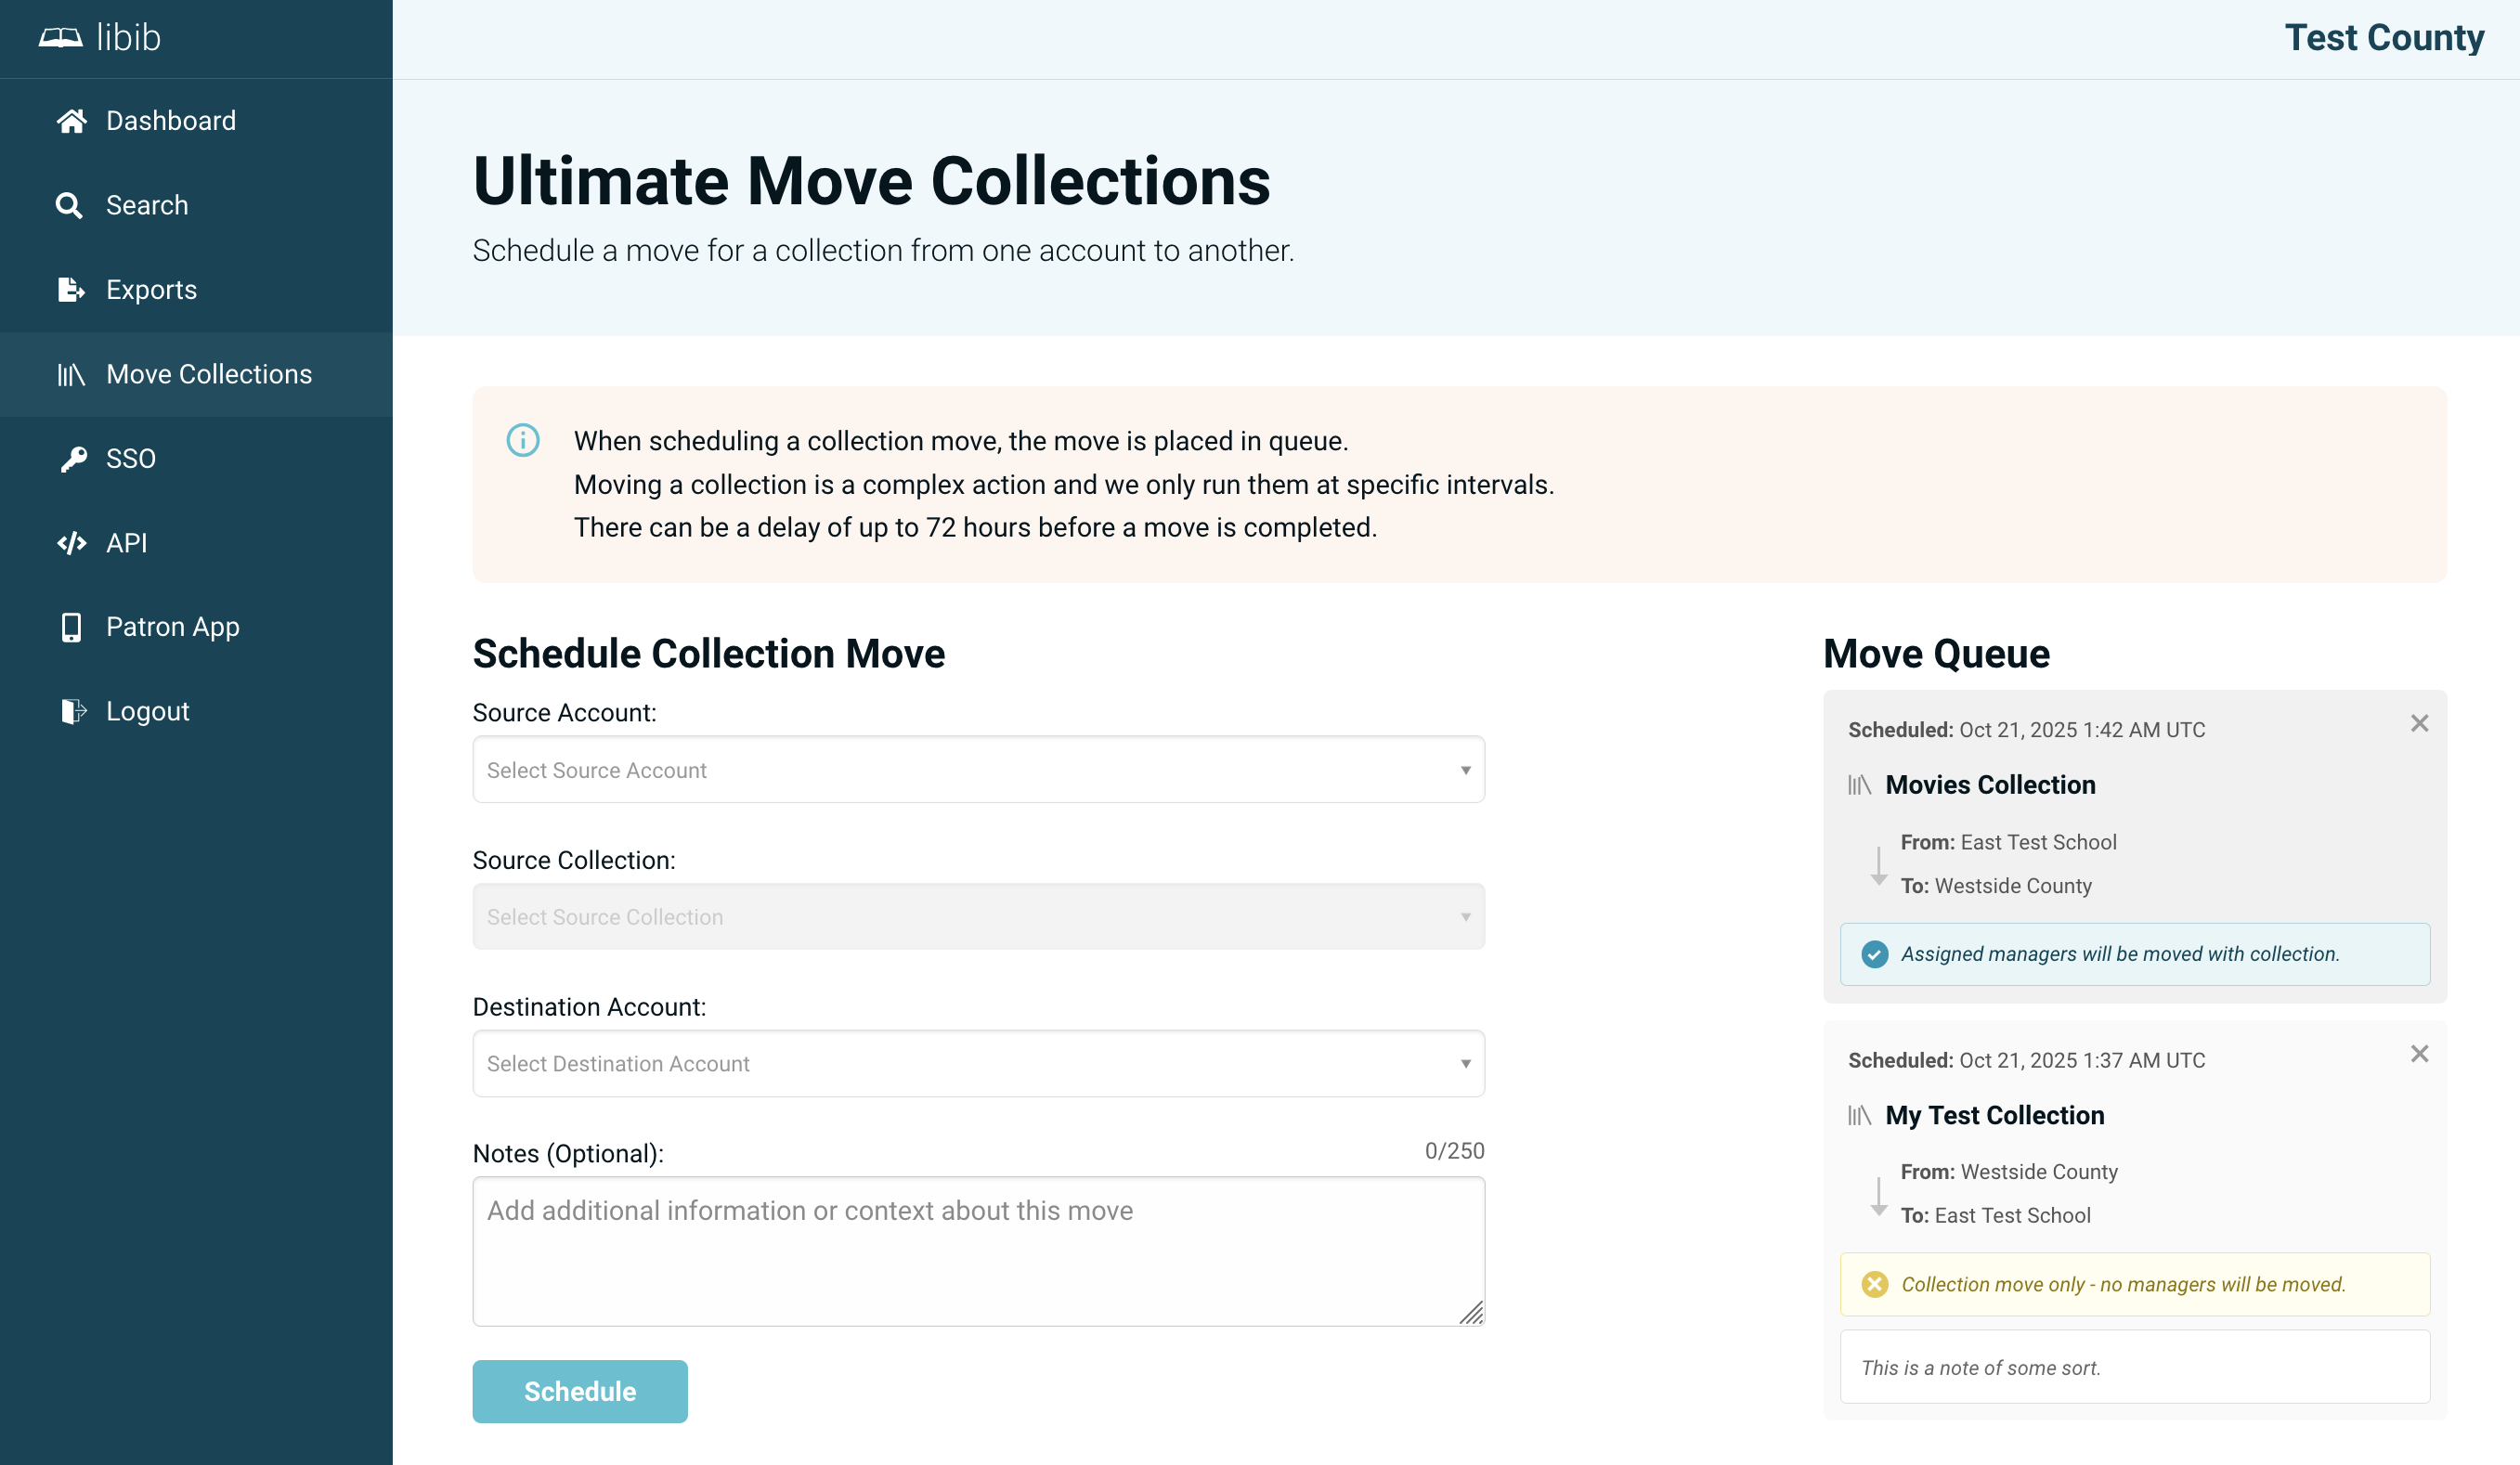Click the libib brand name link
Image resolution: width=2520 pixels, height=1465 pixels.
128,38
